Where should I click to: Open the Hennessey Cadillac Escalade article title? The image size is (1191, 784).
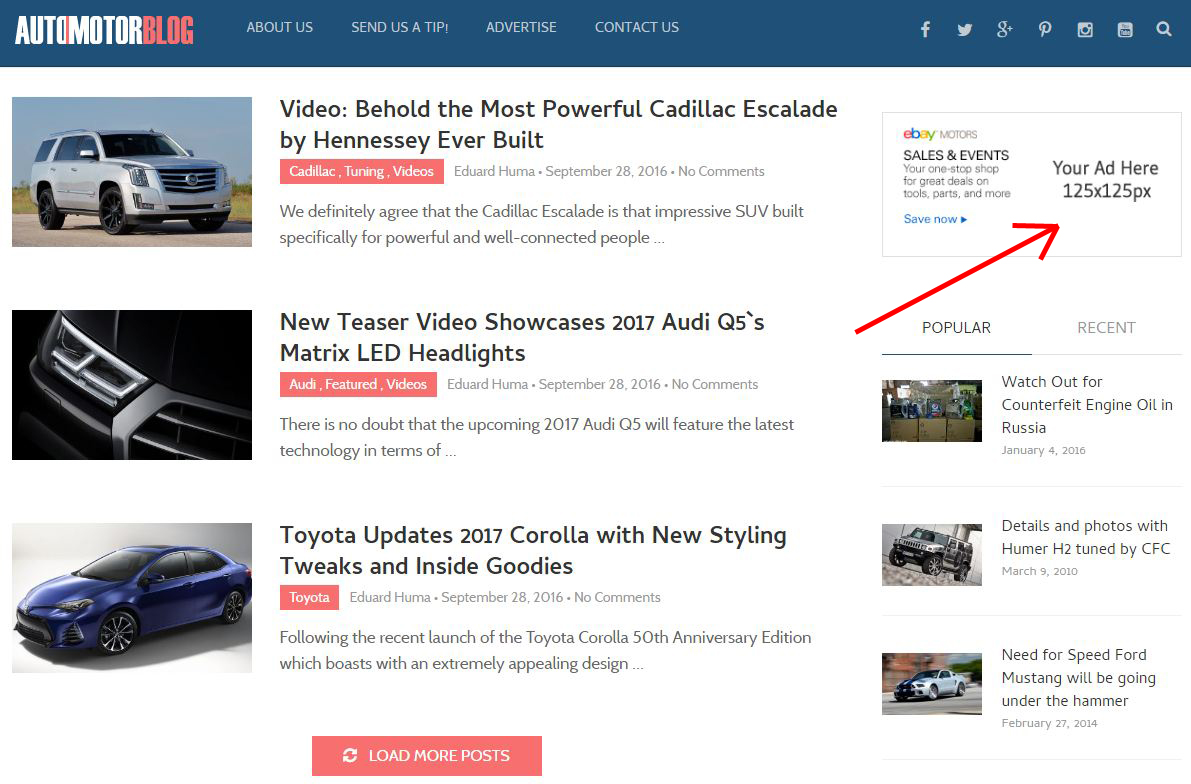coord(558,125)
